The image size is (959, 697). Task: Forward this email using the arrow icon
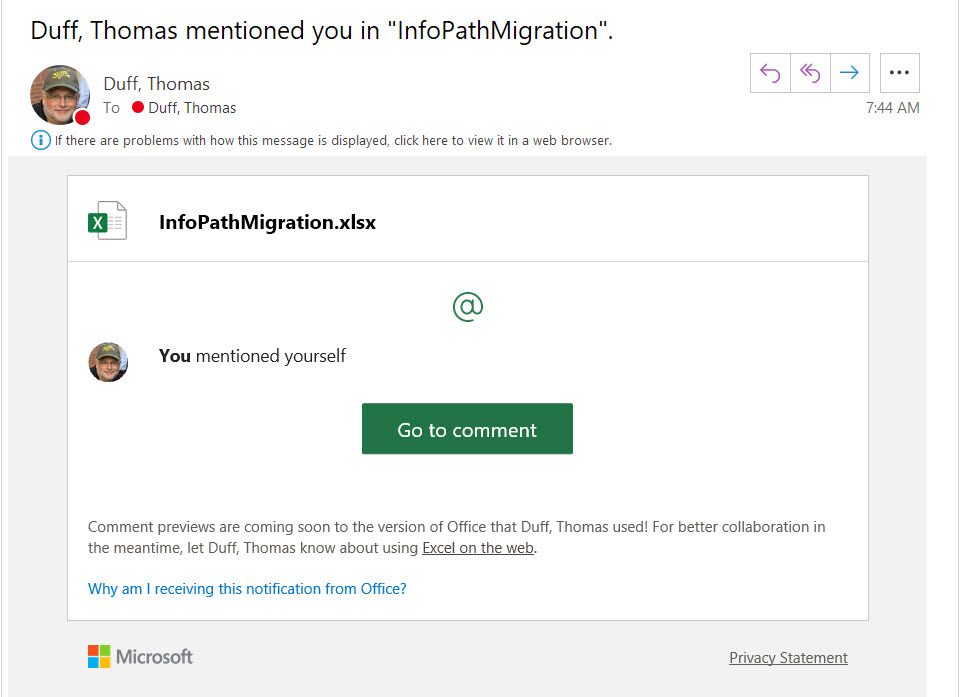[x=849, y=73]
